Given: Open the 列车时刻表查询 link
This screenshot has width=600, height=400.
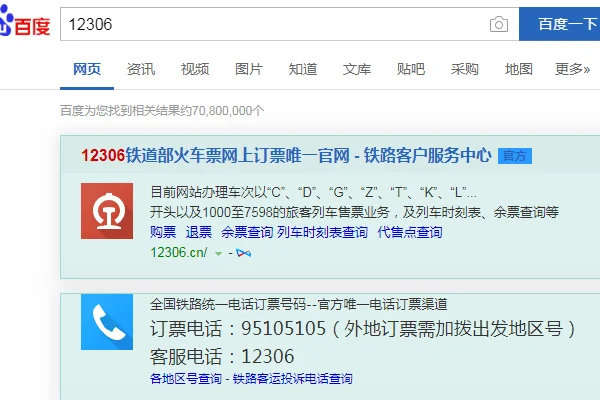Looking at the screenshot, I should [322, 232].
